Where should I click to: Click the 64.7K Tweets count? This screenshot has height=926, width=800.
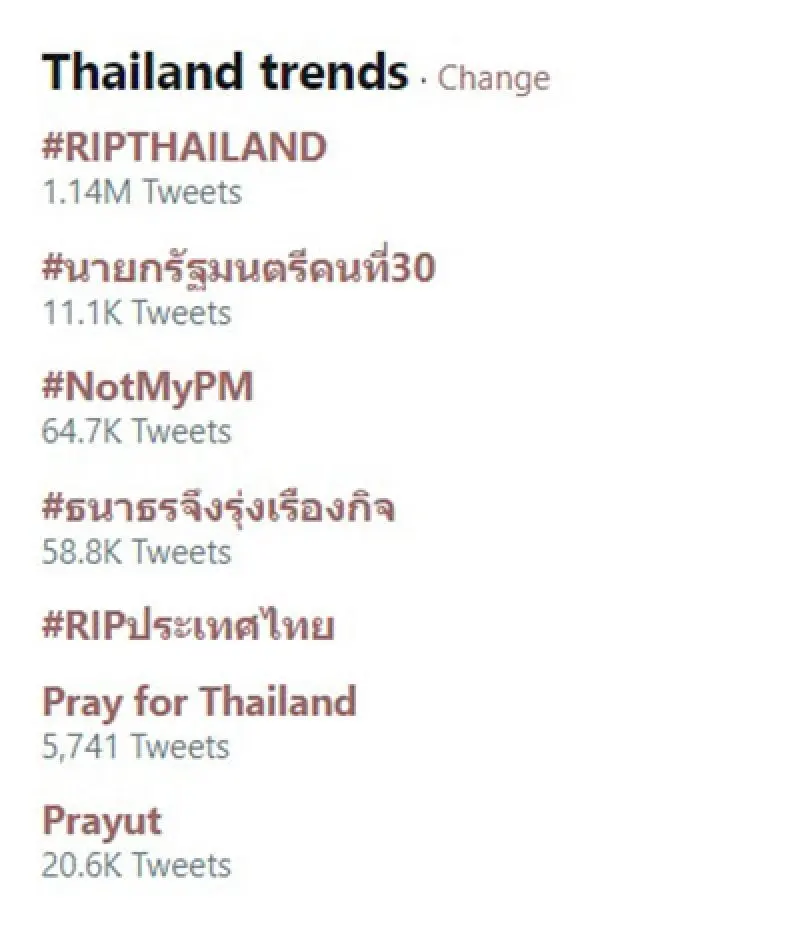[x=136, y=431]
